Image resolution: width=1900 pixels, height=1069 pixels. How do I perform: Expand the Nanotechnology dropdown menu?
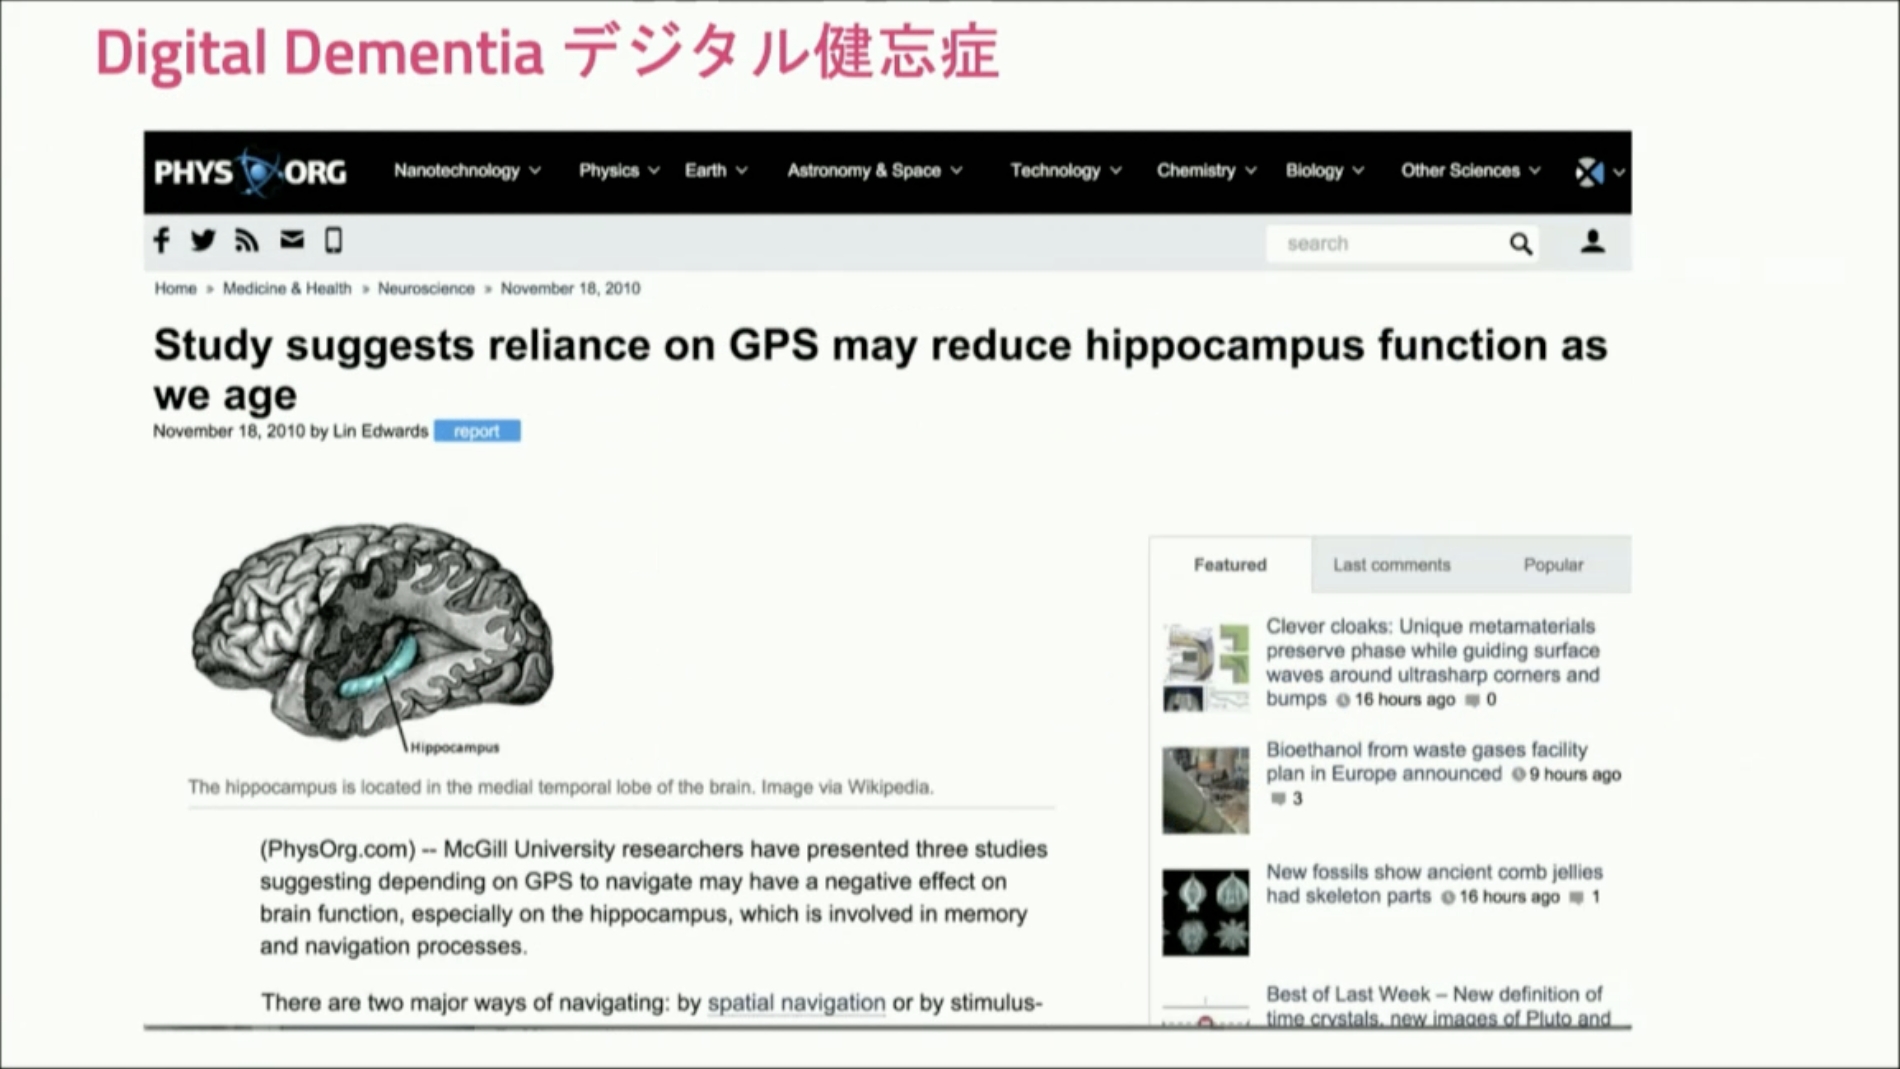click(x=466, y=171)
